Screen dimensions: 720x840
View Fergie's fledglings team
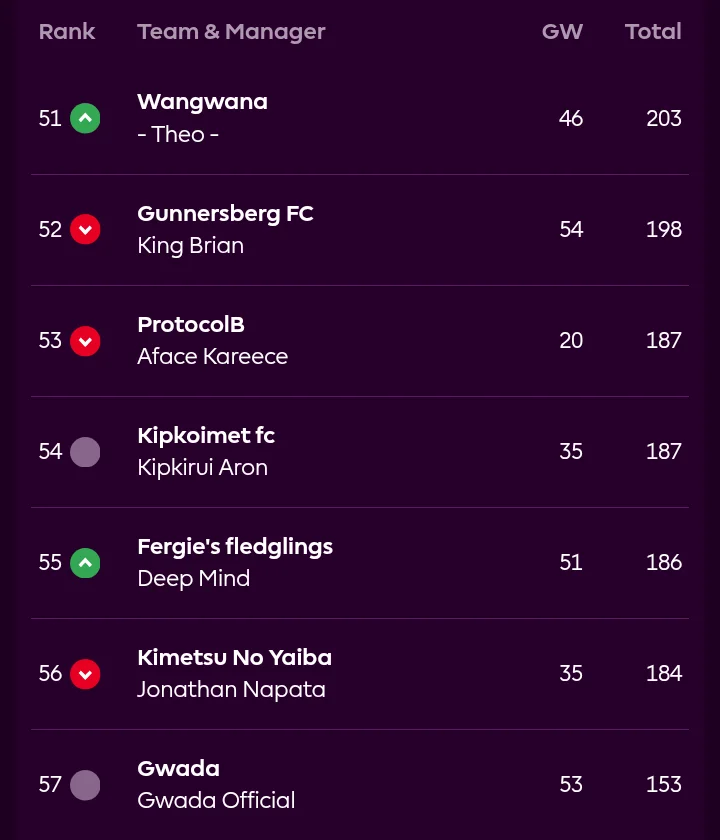click(x=235, y=547)
